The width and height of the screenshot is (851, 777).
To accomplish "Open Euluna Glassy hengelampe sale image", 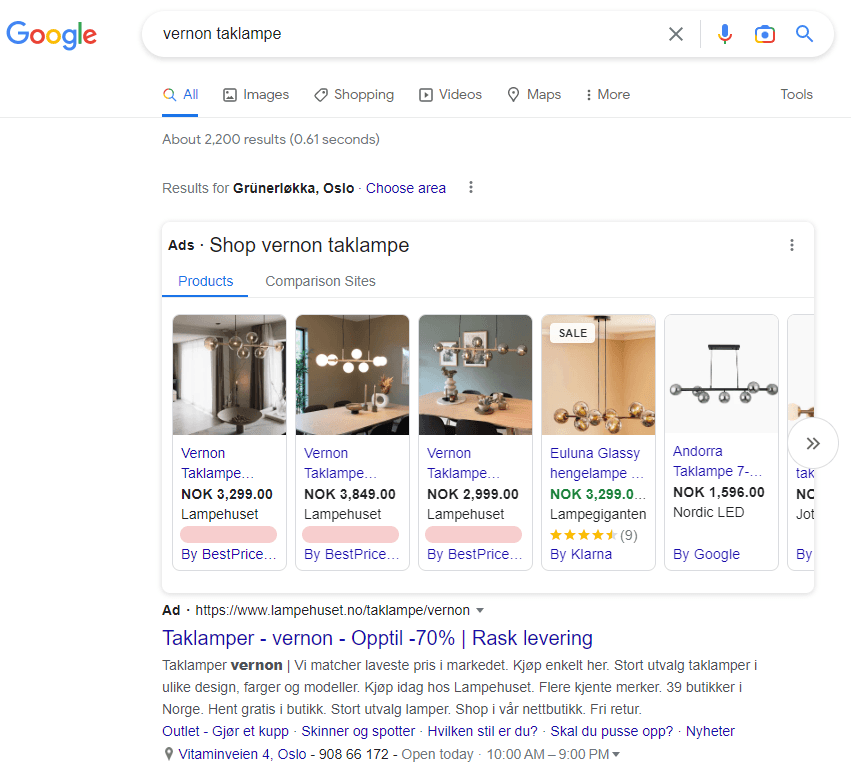I will [x=599, y=375].
